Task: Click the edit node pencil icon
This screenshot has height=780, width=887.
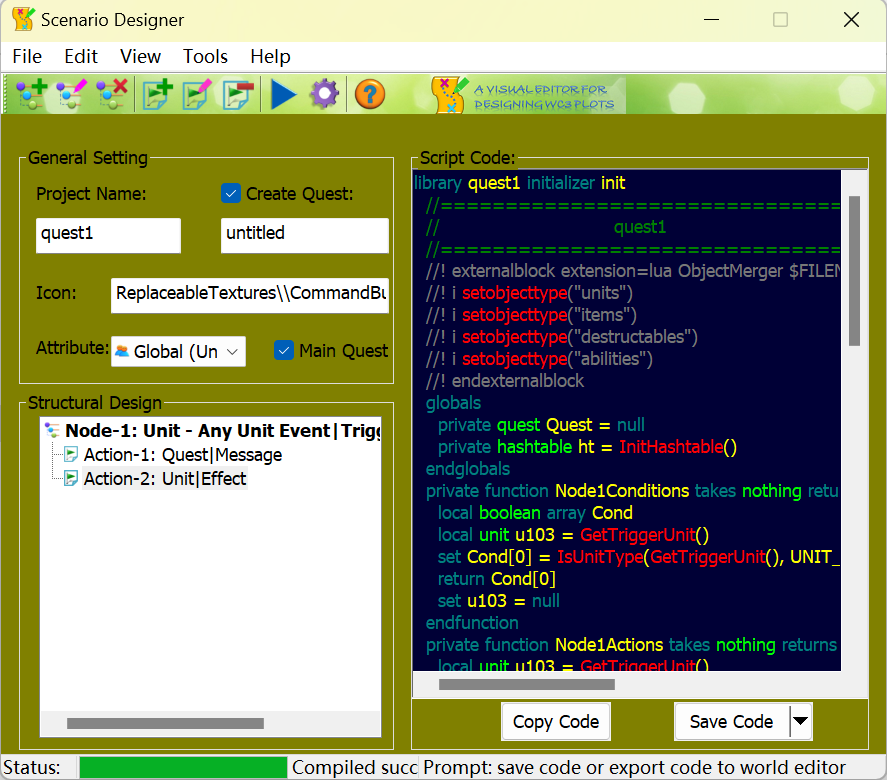Action: click(72, 94)
